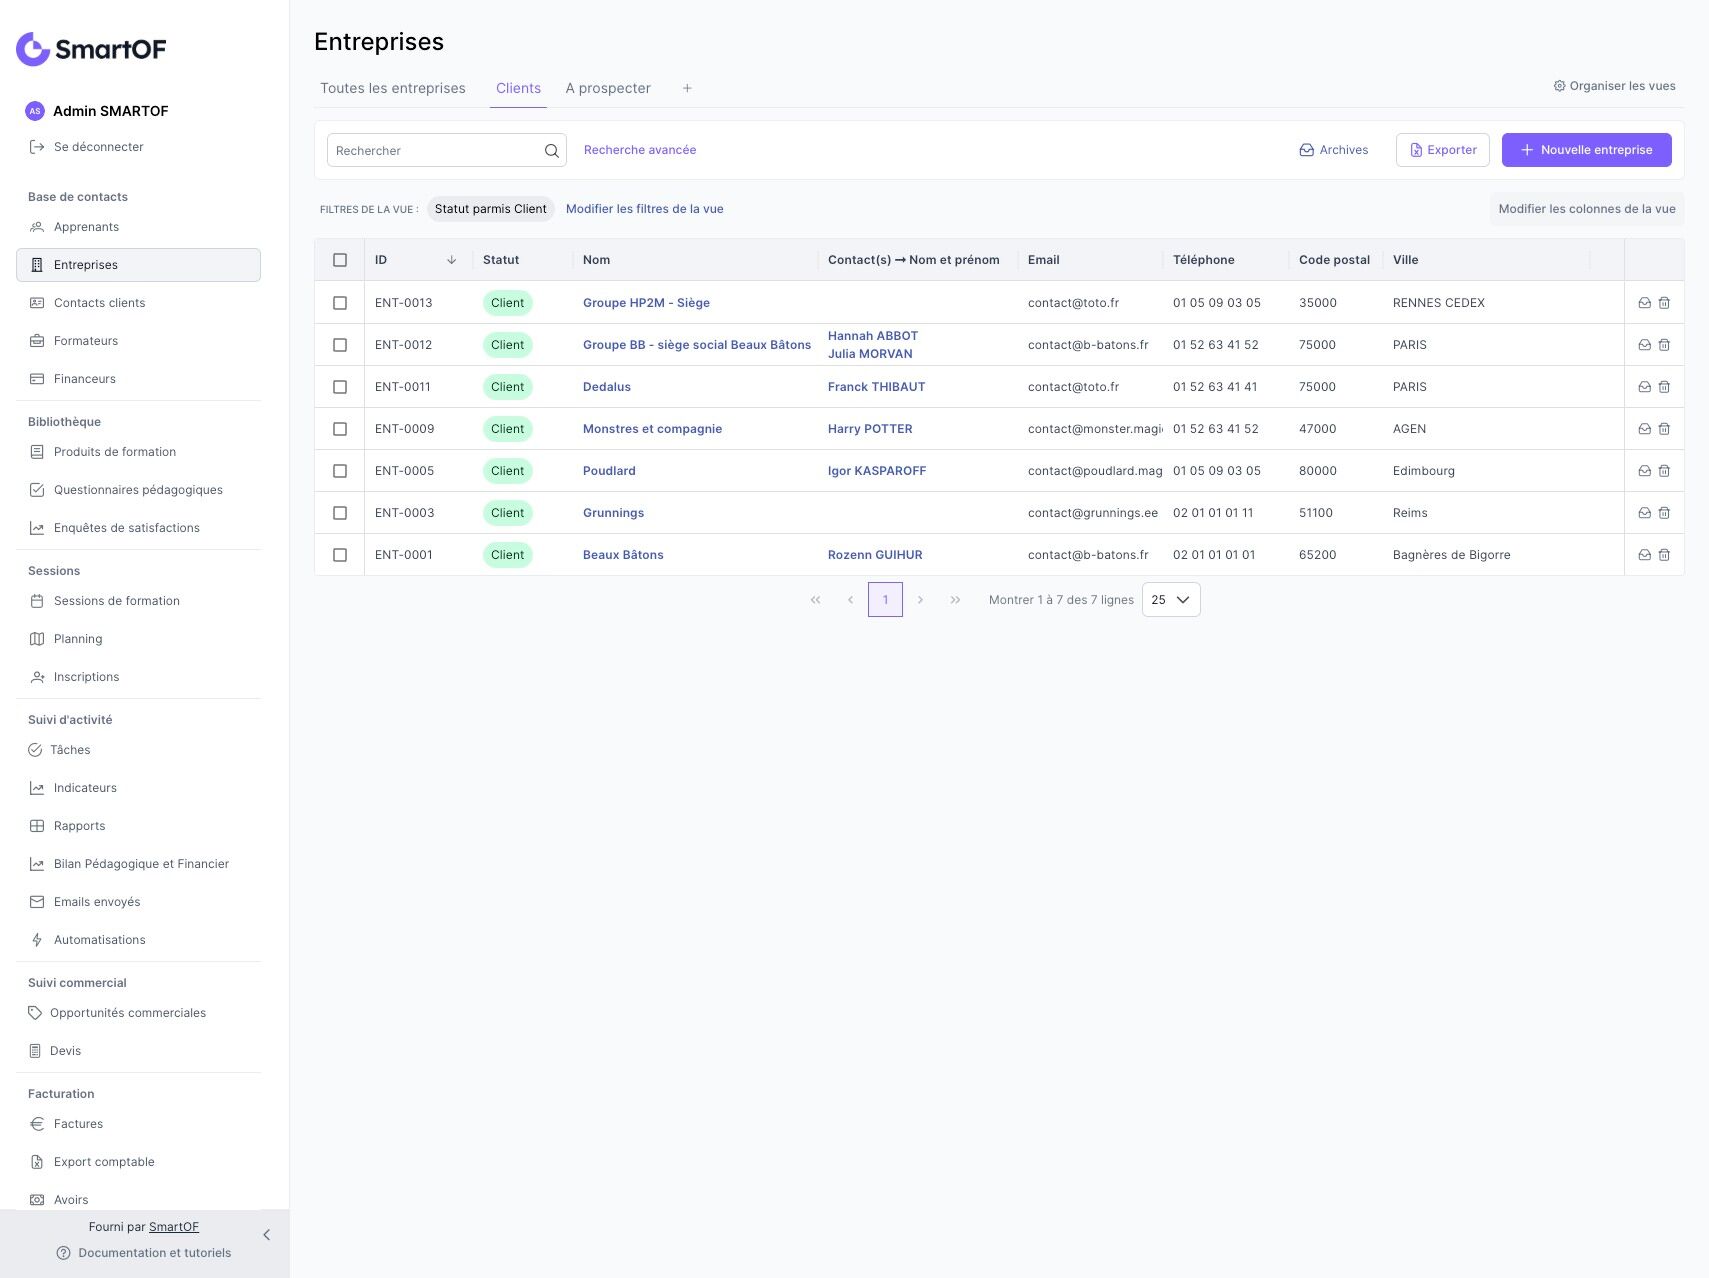Select the ENT-0003 Grunnings checkbox
Screen dimensions: 1709x1278
pos(340,513)
